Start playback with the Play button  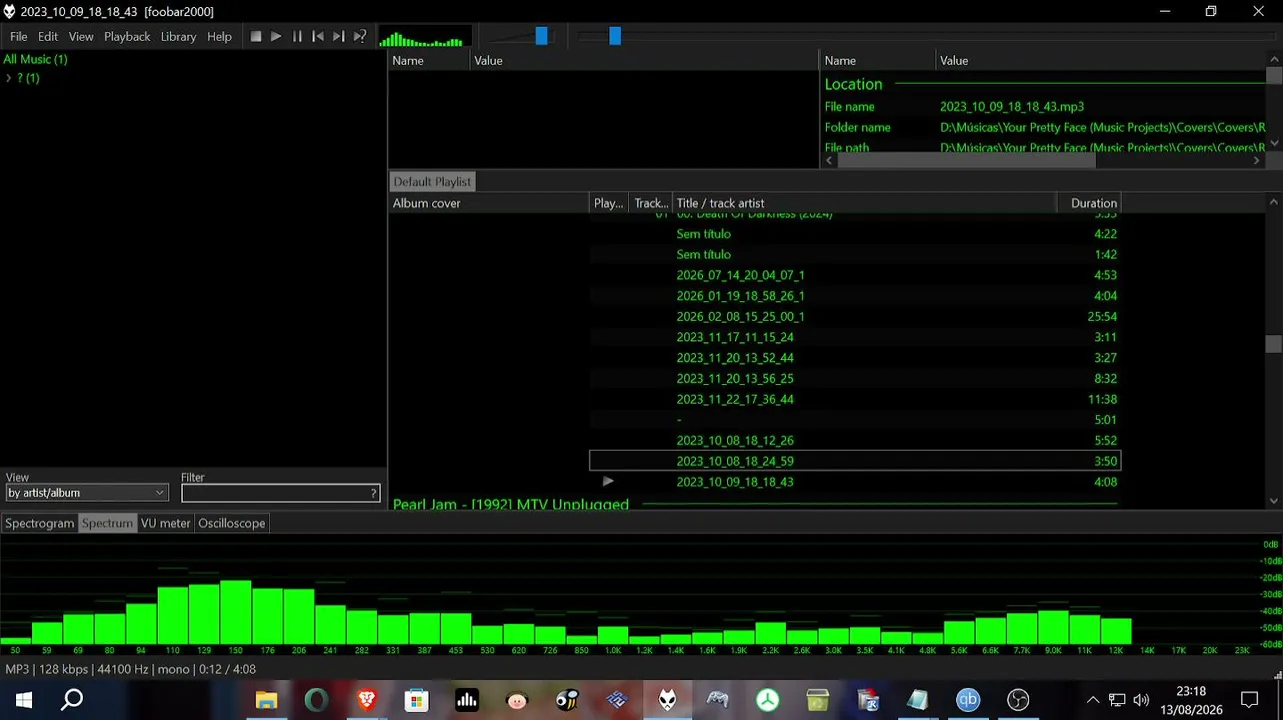[x=277, y=37]
